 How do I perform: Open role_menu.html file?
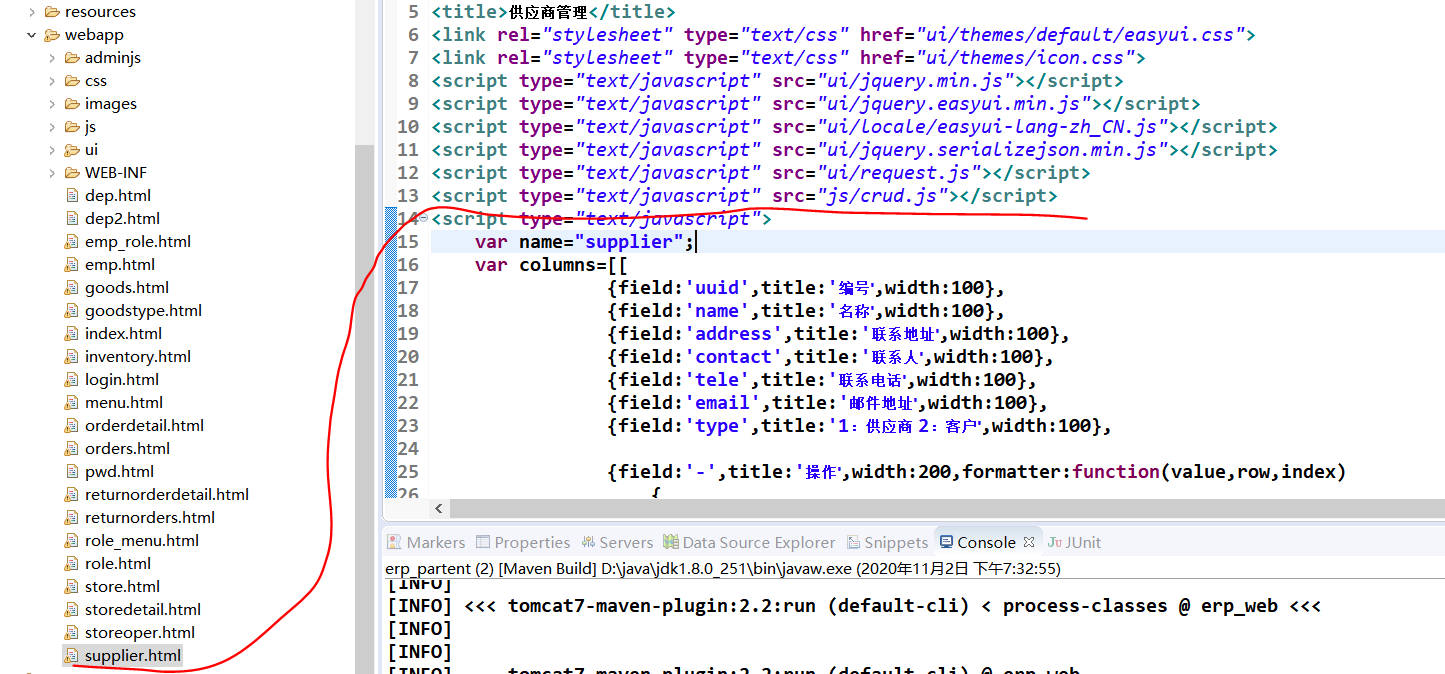click(x=141, y=541)
